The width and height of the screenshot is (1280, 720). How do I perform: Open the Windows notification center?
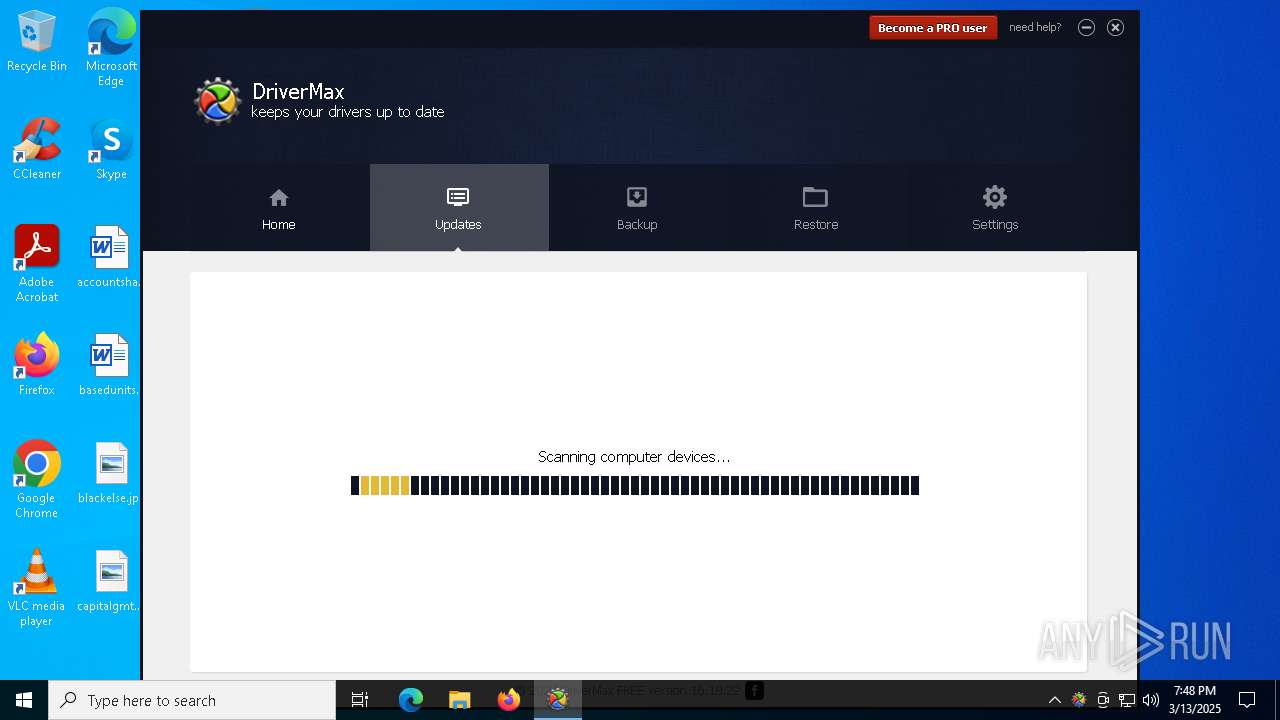tap(1247, 700)
